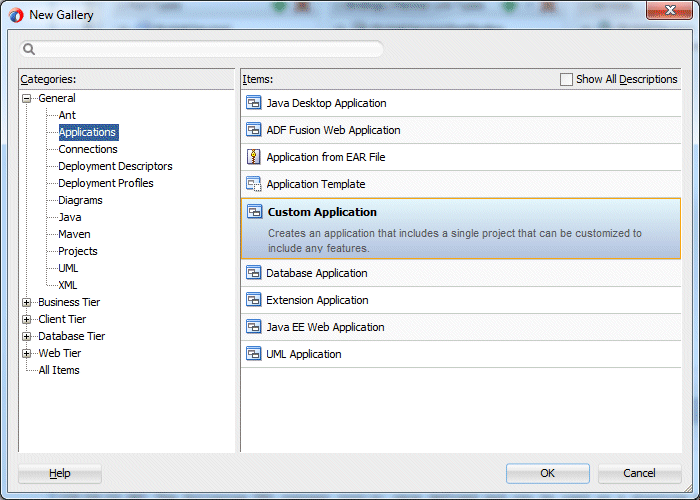Select the Ant category
Screen dimensions: 700x500
(67, 115)
